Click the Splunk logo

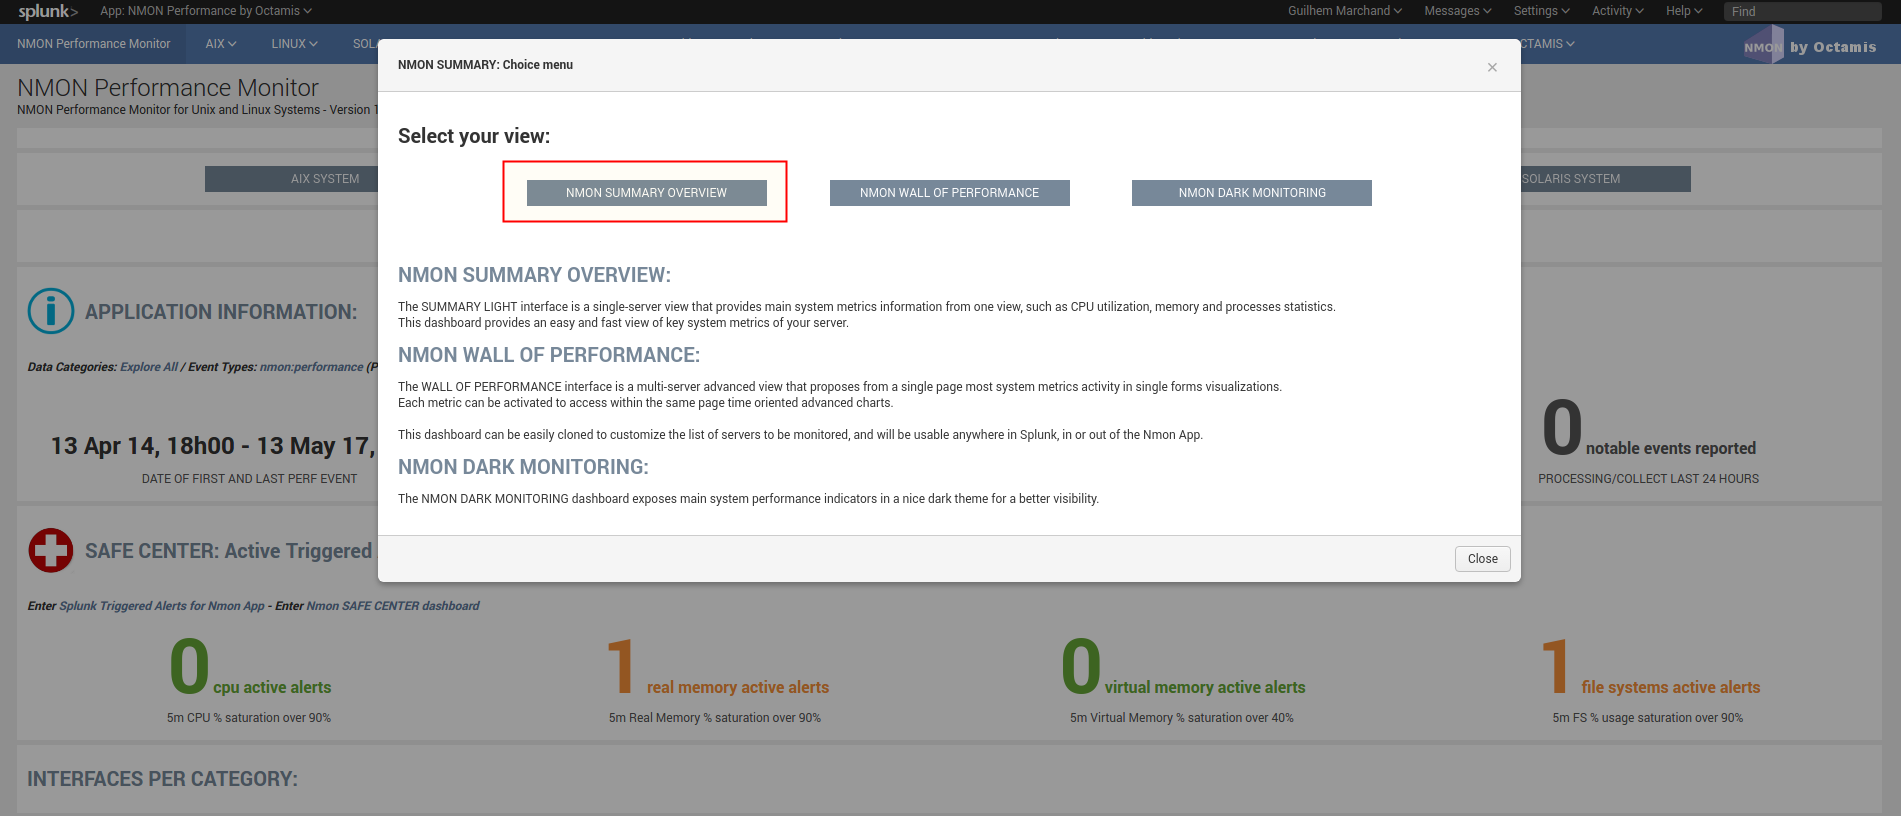point(47,11)
